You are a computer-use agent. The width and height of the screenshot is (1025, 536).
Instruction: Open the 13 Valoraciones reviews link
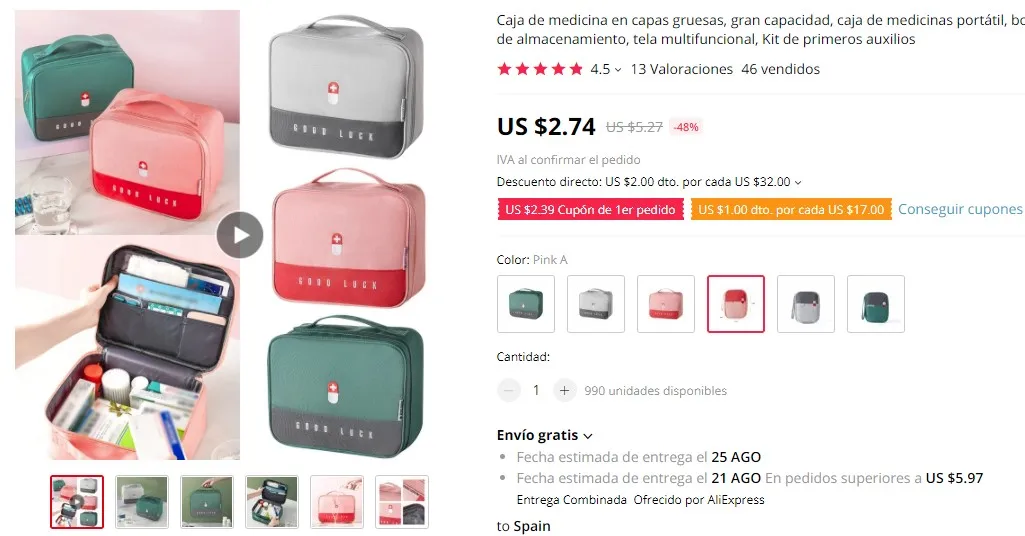(x=681, y=69)
